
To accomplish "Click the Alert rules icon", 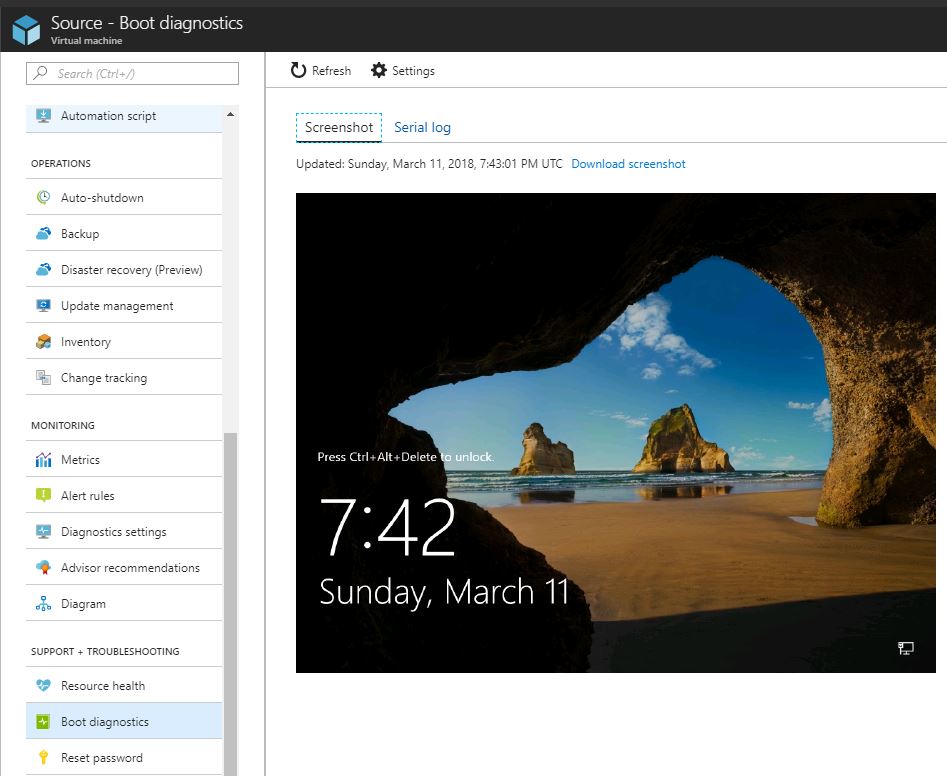I will [x=44, y=495].
